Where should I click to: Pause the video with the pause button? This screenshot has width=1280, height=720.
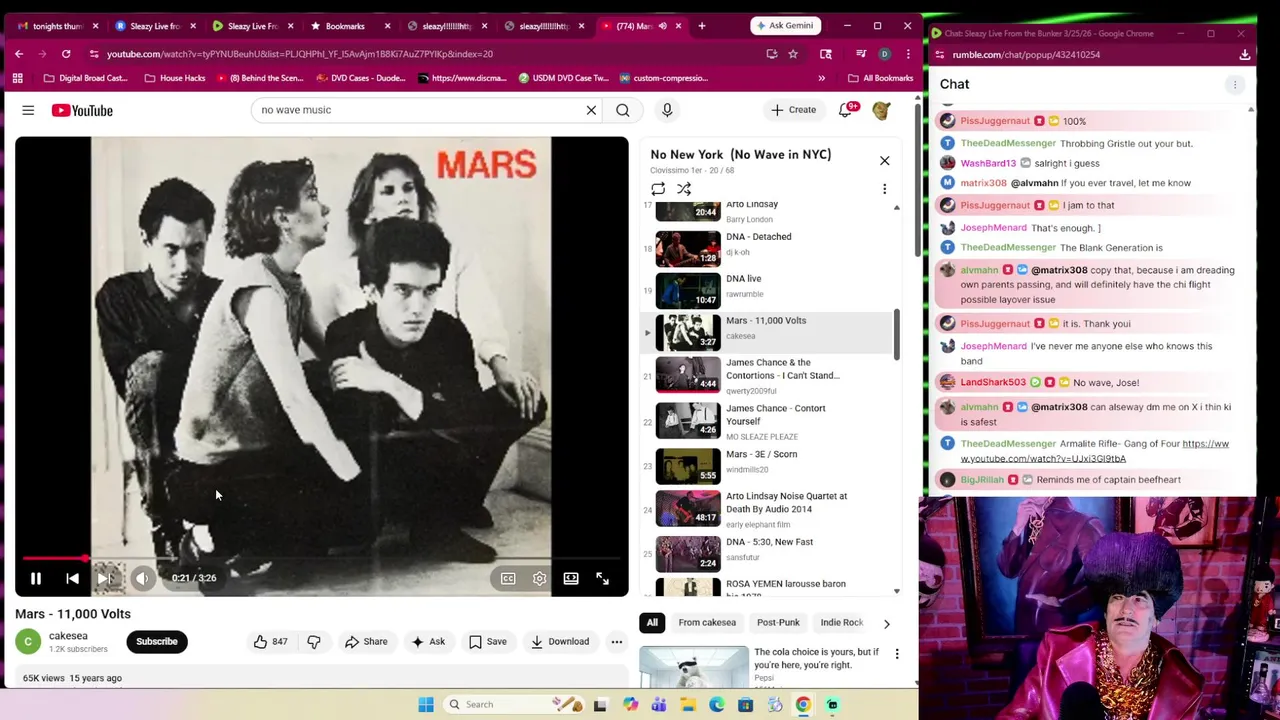pos(36,578)
